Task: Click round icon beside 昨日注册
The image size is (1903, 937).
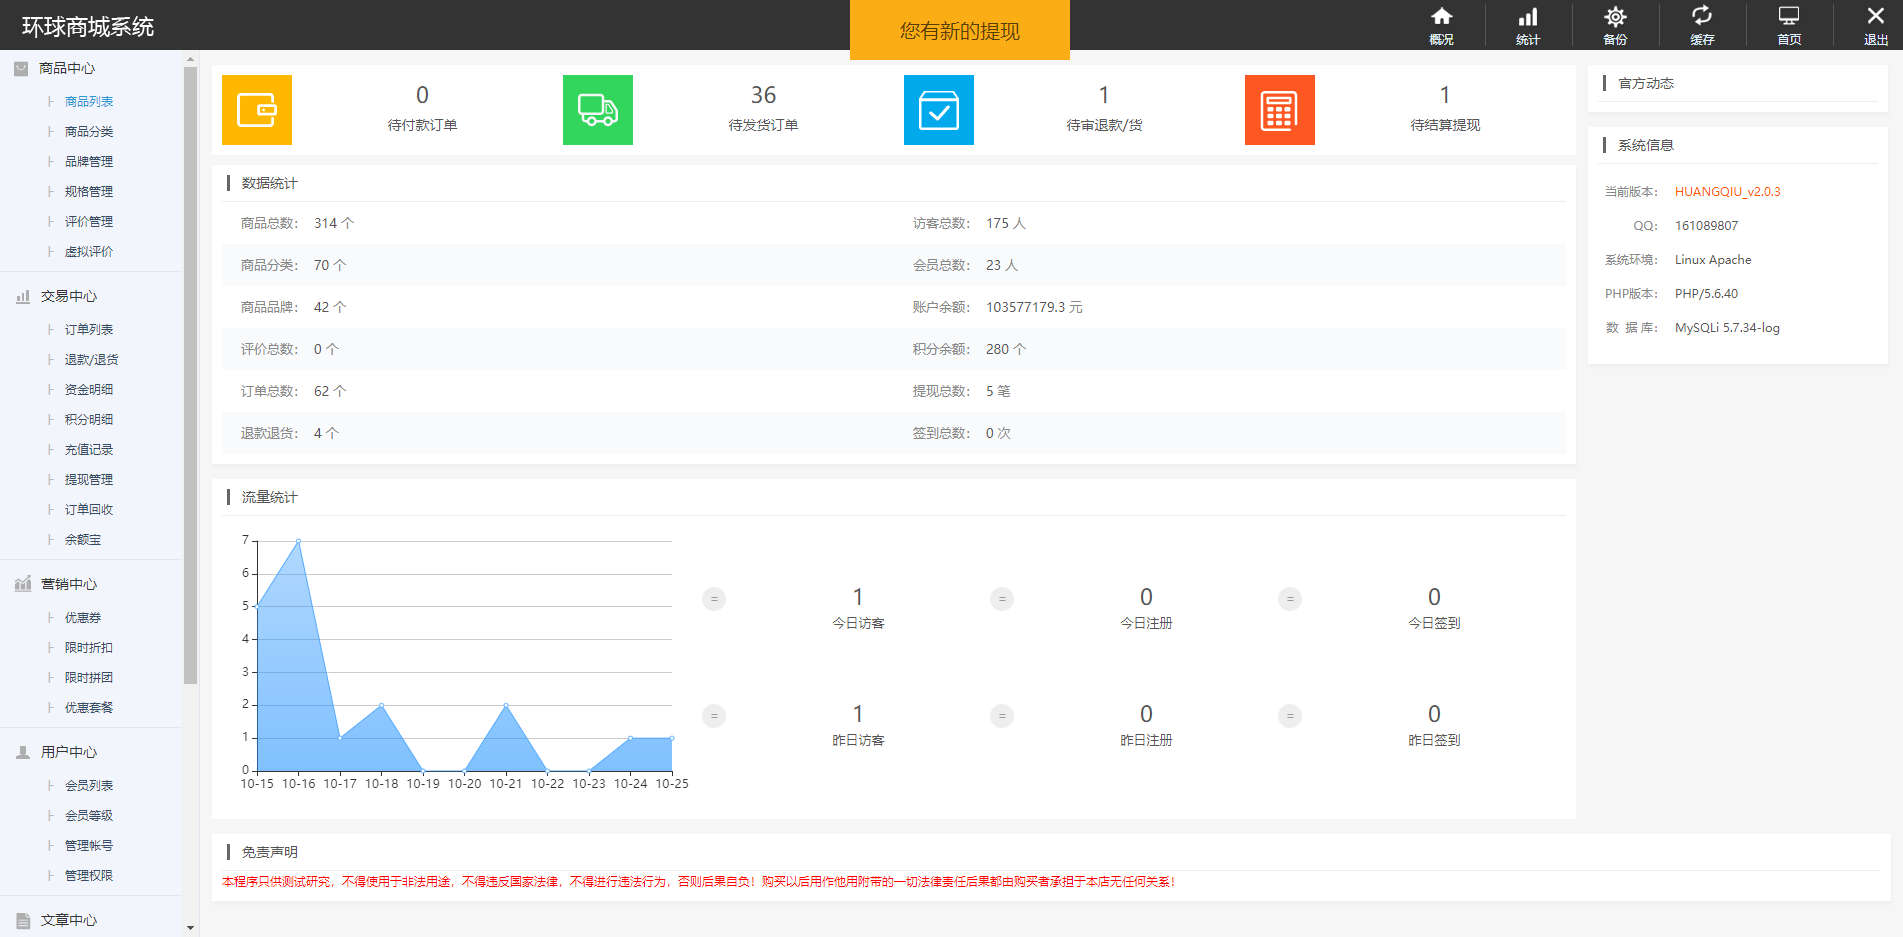Action: 1002,716
